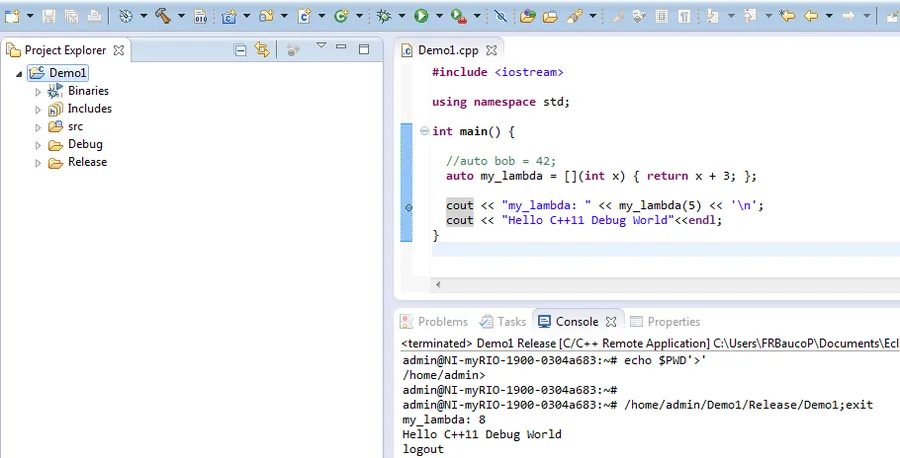Click the New C/C++ source file icon

[x=304, y=16]
